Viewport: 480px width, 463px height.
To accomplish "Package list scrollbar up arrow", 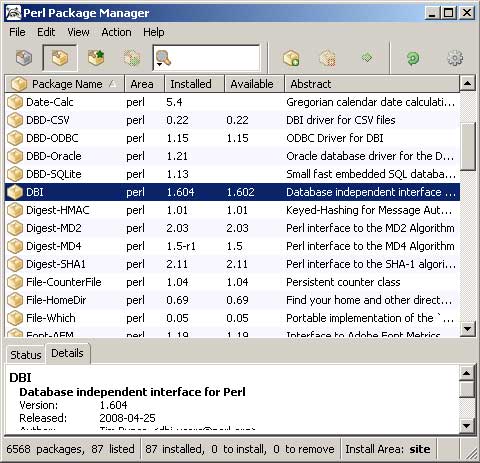I will pos(467,83).
